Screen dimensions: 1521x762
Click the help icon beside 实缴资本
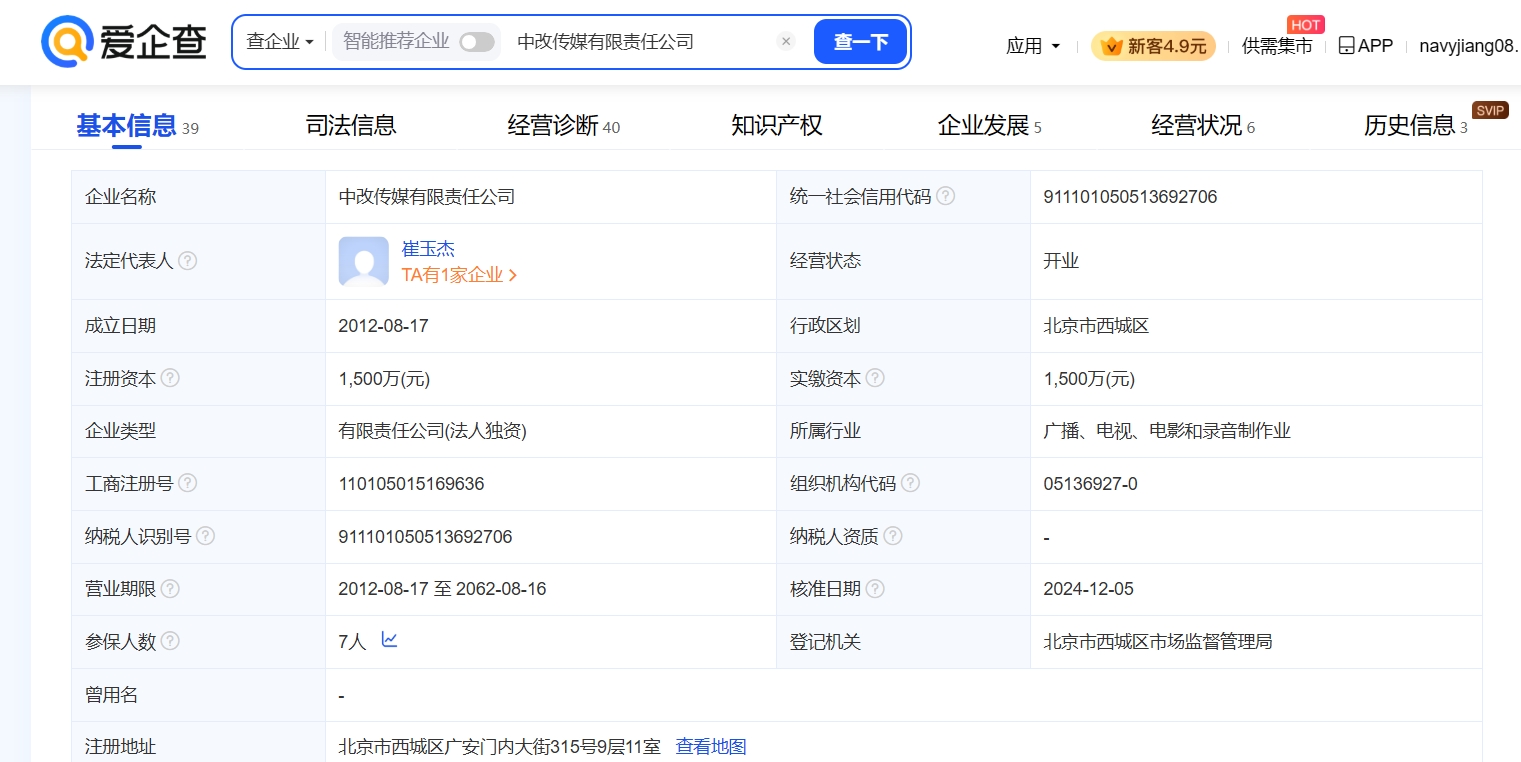coord(875,378)
